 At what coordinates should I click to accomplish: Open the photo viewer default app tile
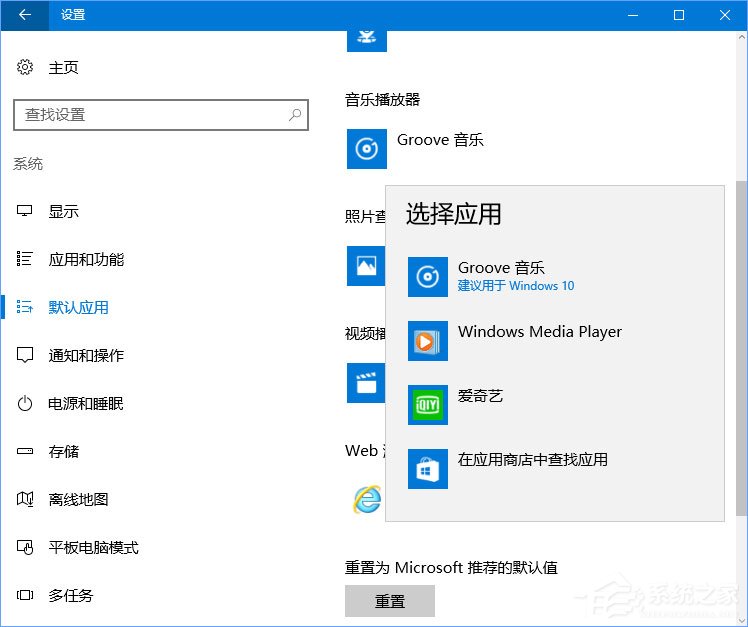point(364,266)
